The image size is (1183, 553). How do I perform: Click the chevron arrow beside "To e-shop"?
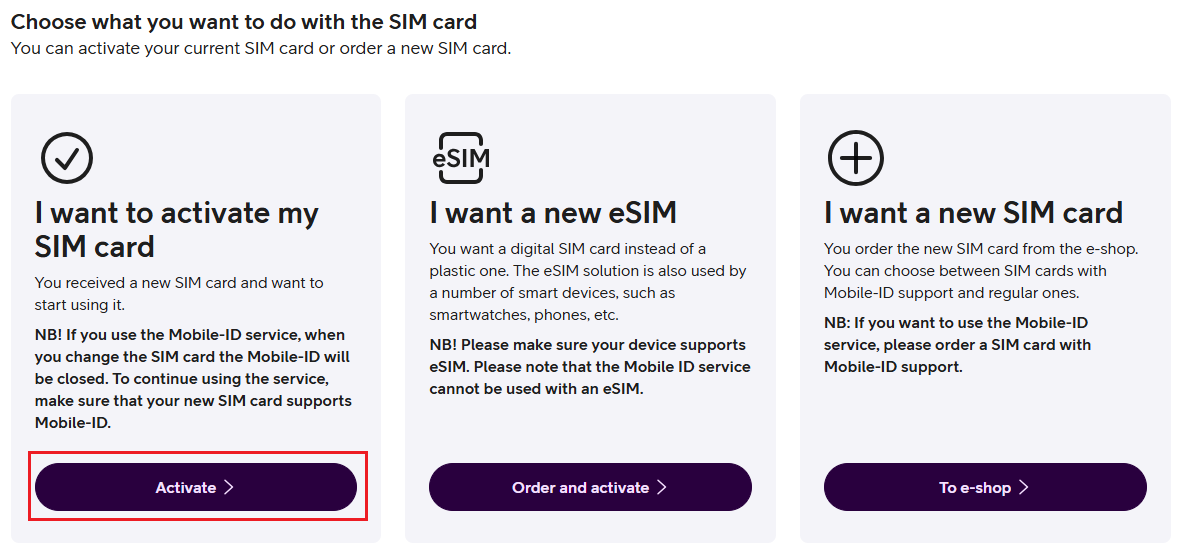1024,487
